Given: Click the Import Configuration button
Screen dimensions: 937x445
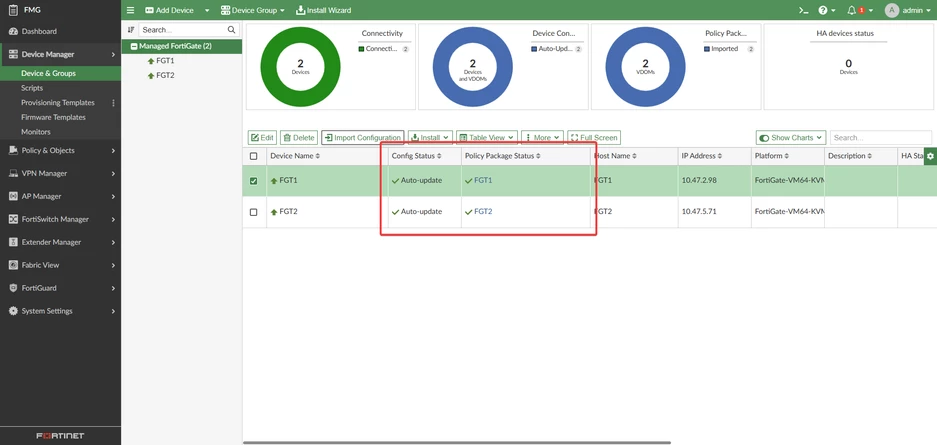Looking at the screenshot, I should (x=363, y=137).
